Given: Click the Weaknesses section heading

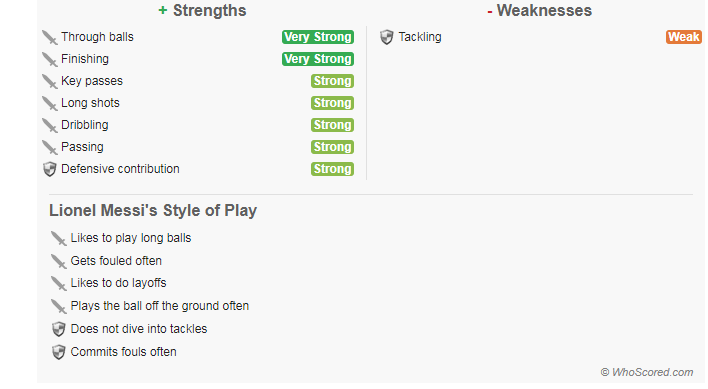Looking at the screenshot, I should tap(540, 10).
